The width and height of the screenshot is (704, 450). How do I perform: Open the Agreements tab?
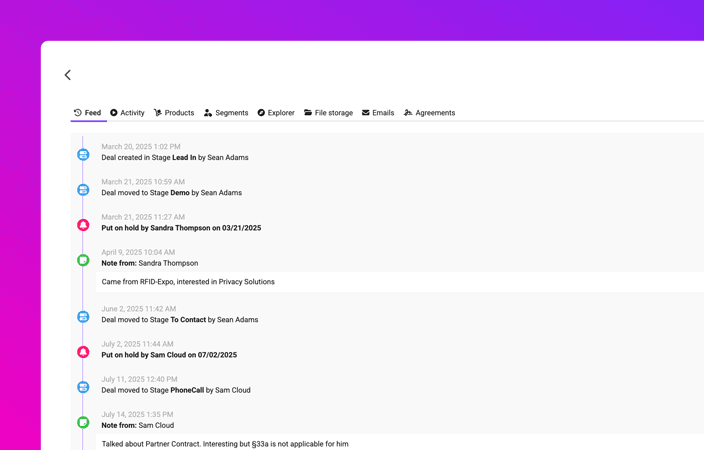(x=429, y=113)
